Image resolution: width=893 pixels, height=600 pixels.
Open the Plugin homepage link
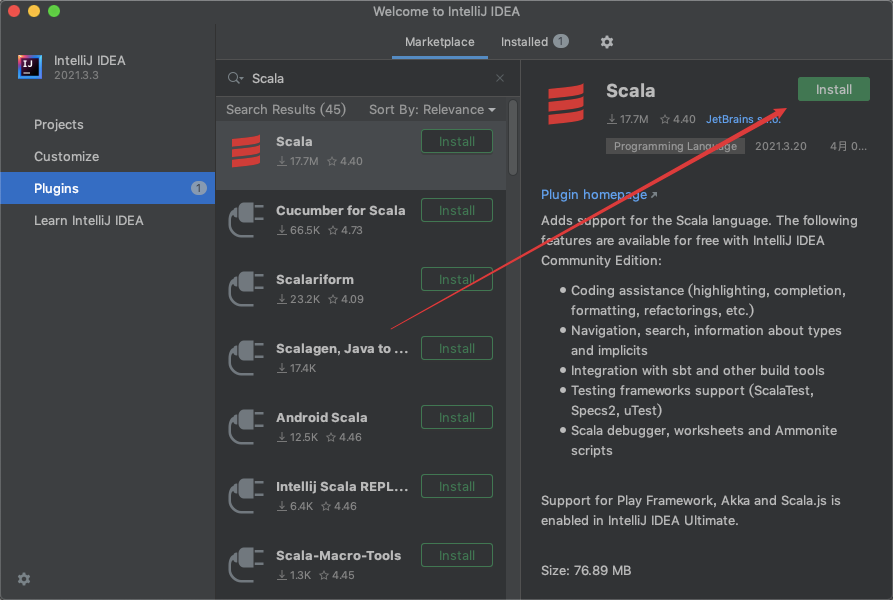[593, 194]
